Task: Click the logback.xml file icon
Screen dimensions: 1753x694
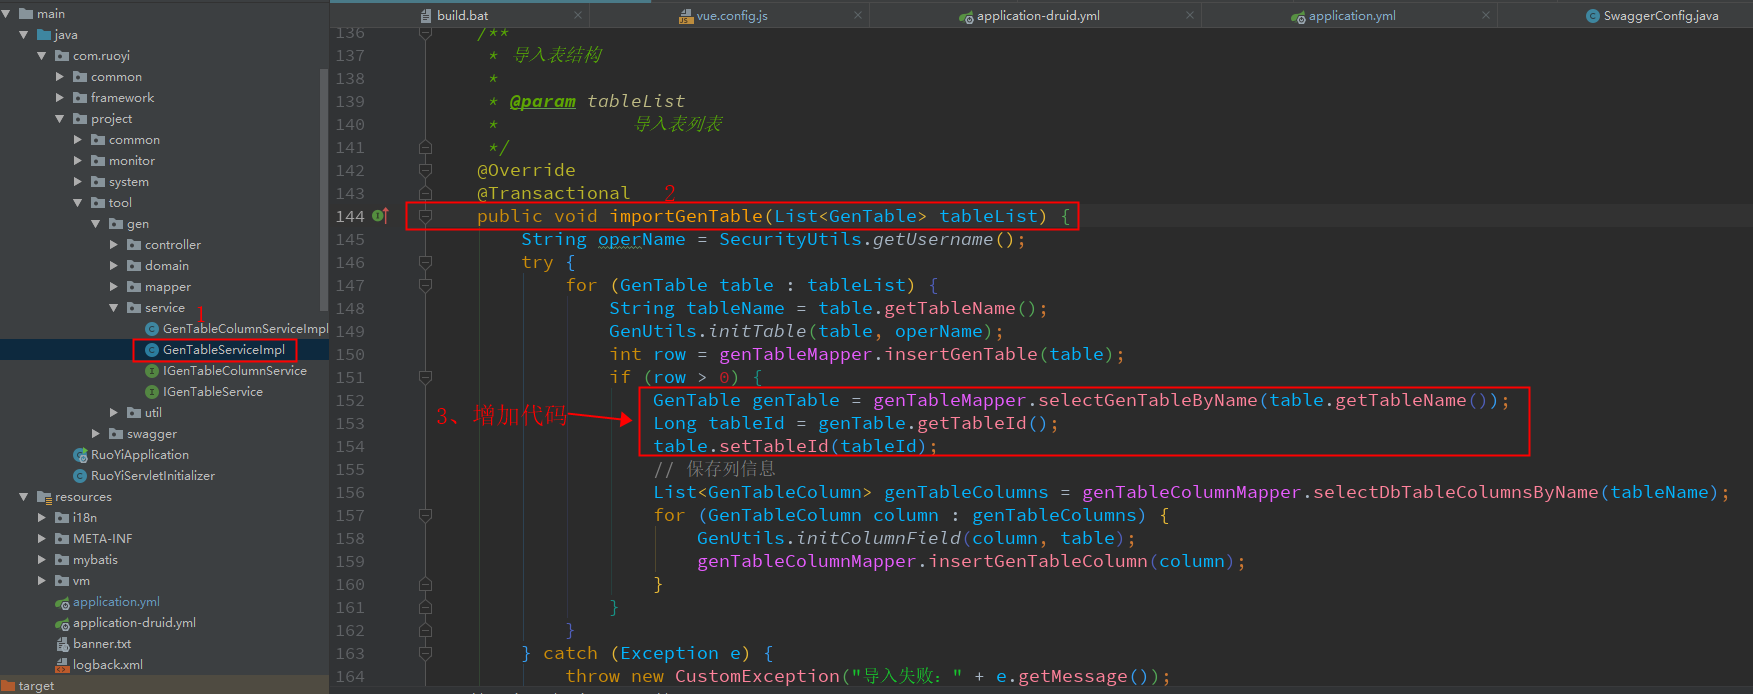Action: pos(62,665)
